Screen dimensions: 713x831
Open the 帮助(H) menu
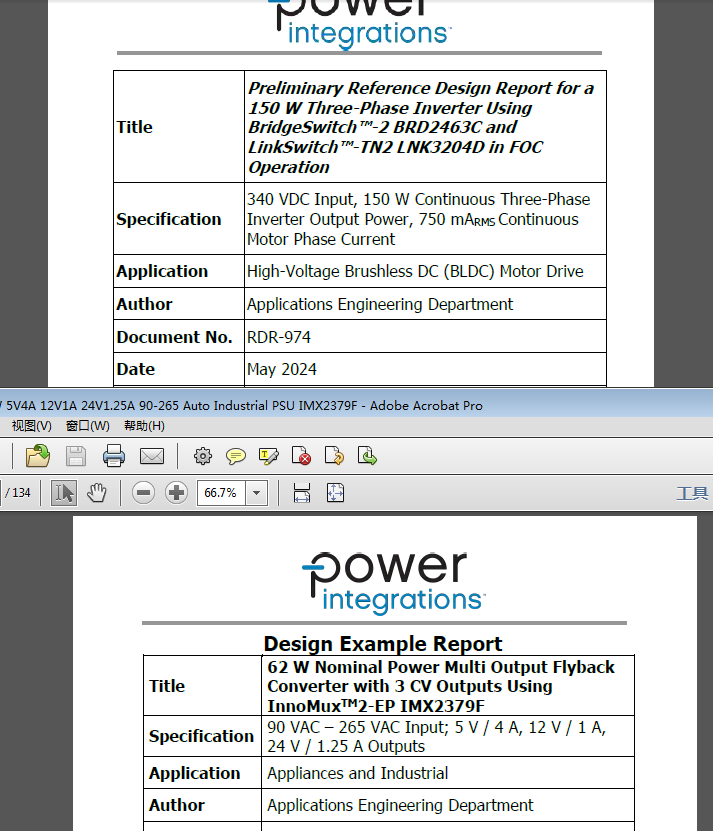pyautogui.click(x=144, y=426)
